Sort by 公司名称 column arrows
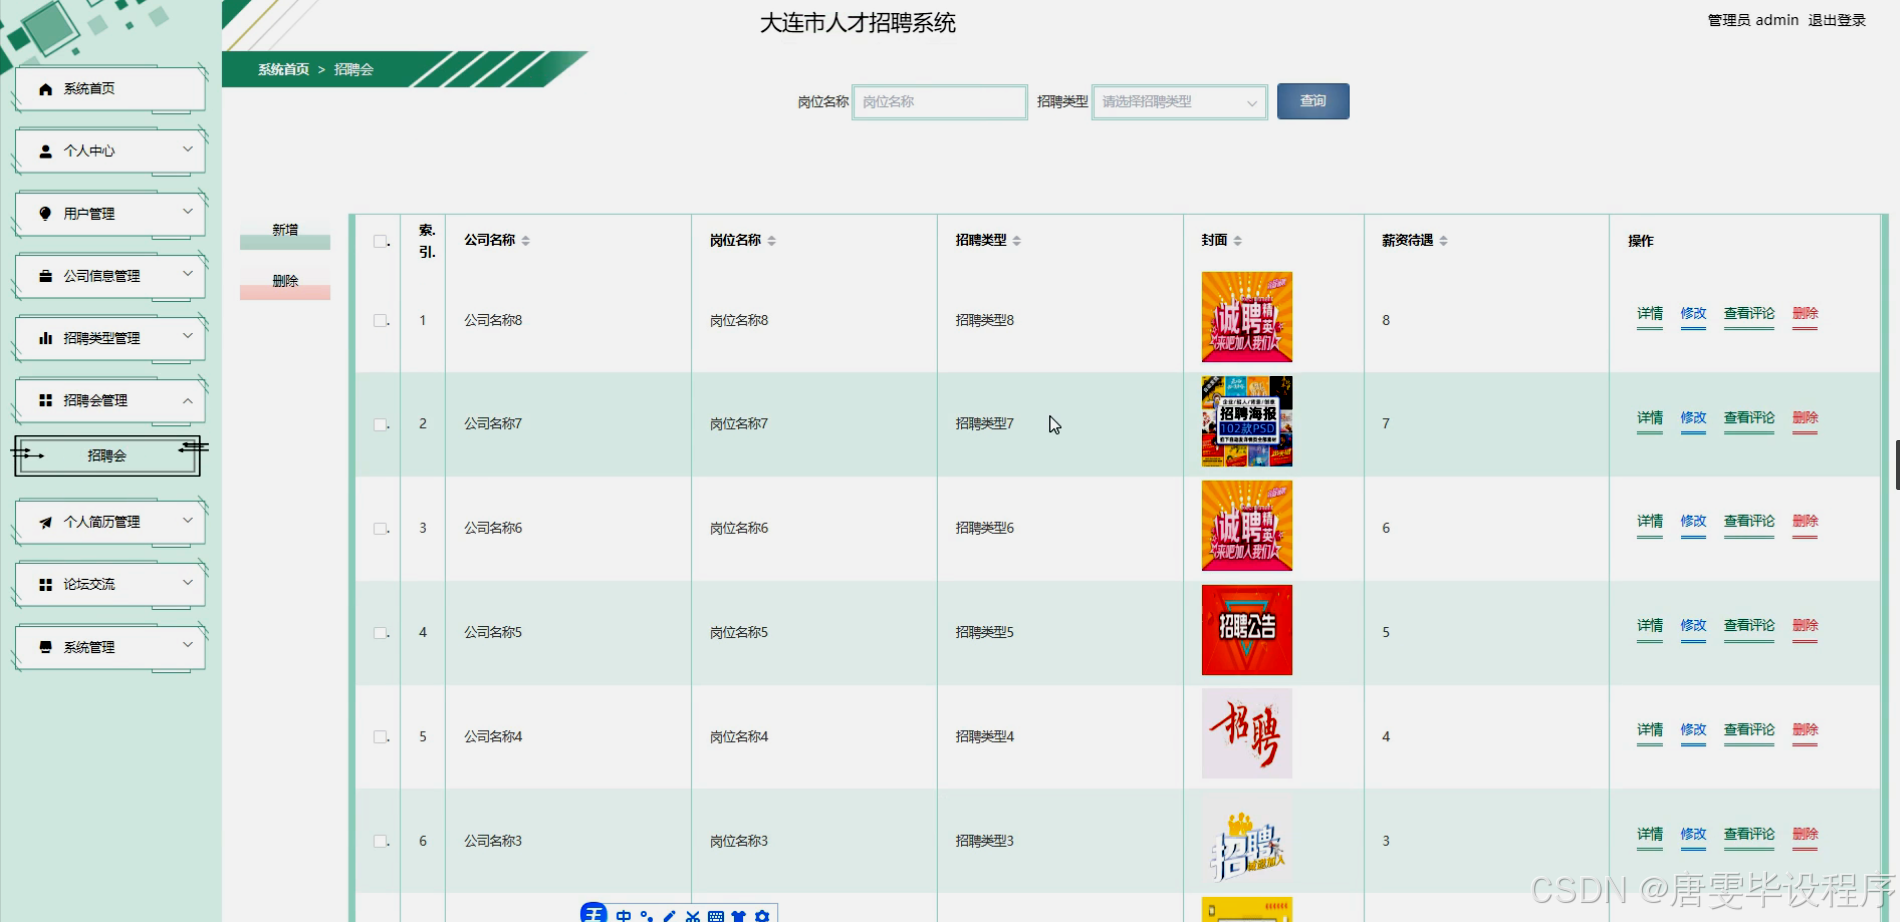Image resolution: width=1900 pixels, height=922 pixels. tap(526, 241)
